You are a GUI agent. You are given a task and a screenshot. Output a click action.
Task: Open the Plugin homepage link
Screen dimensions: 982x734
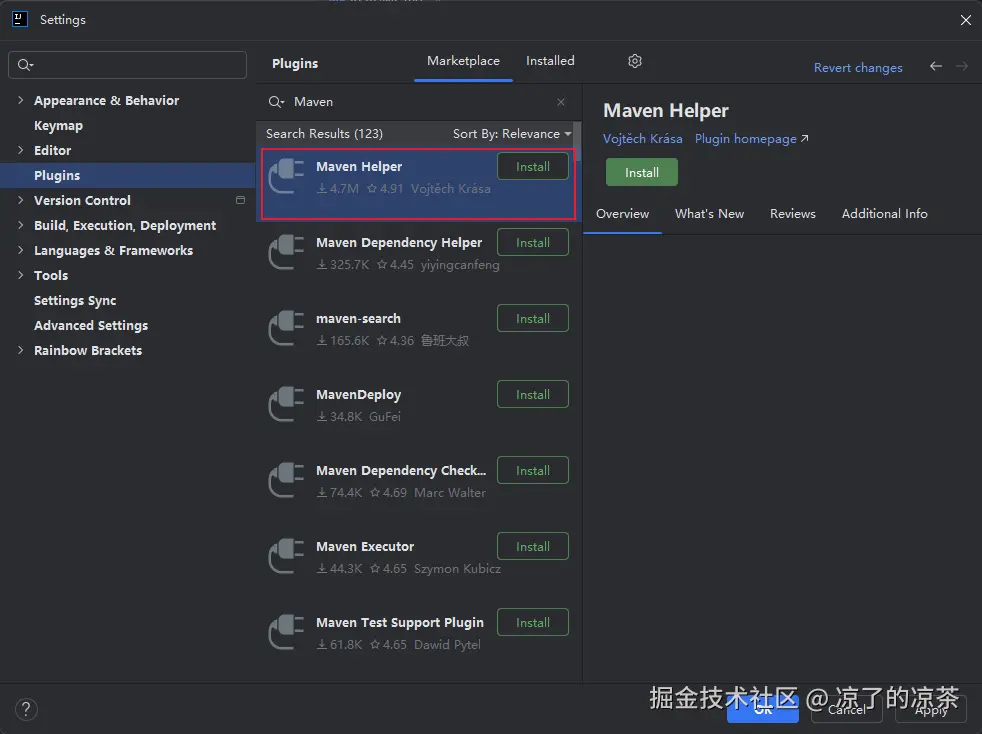(x=752, y=138)
